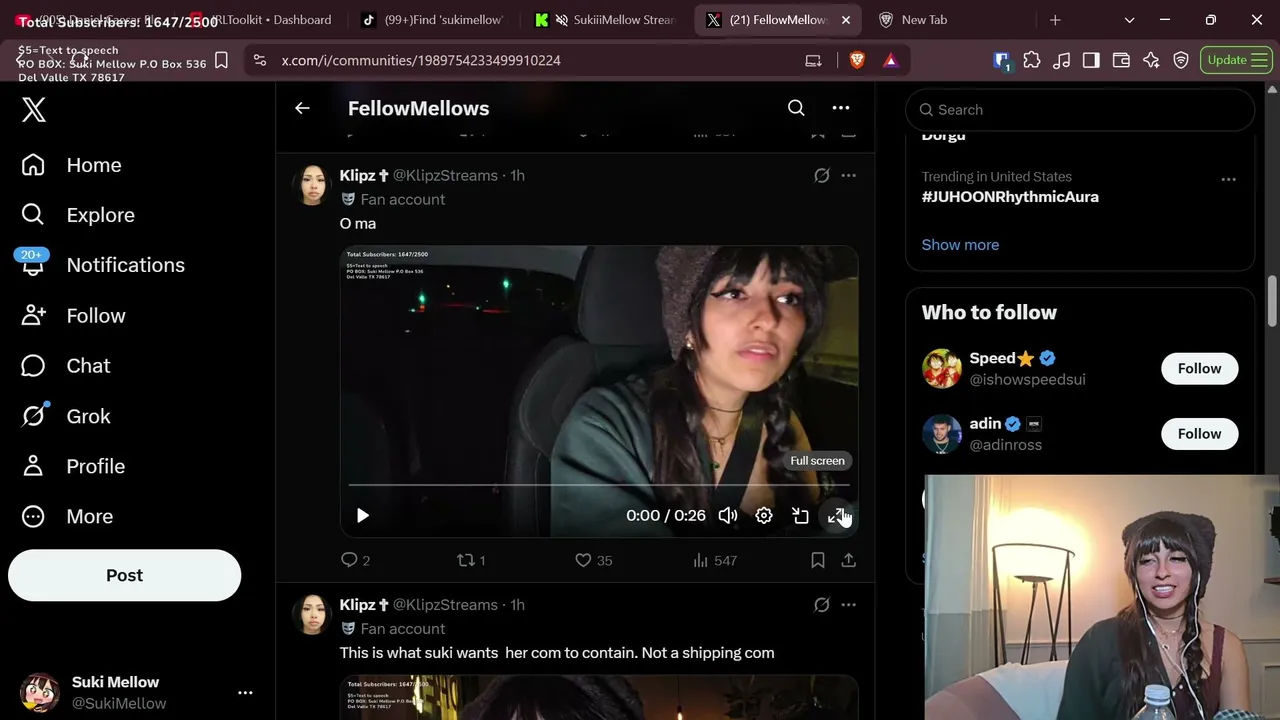
Task: Focus the X Search field
Action: pos(1080,110)
